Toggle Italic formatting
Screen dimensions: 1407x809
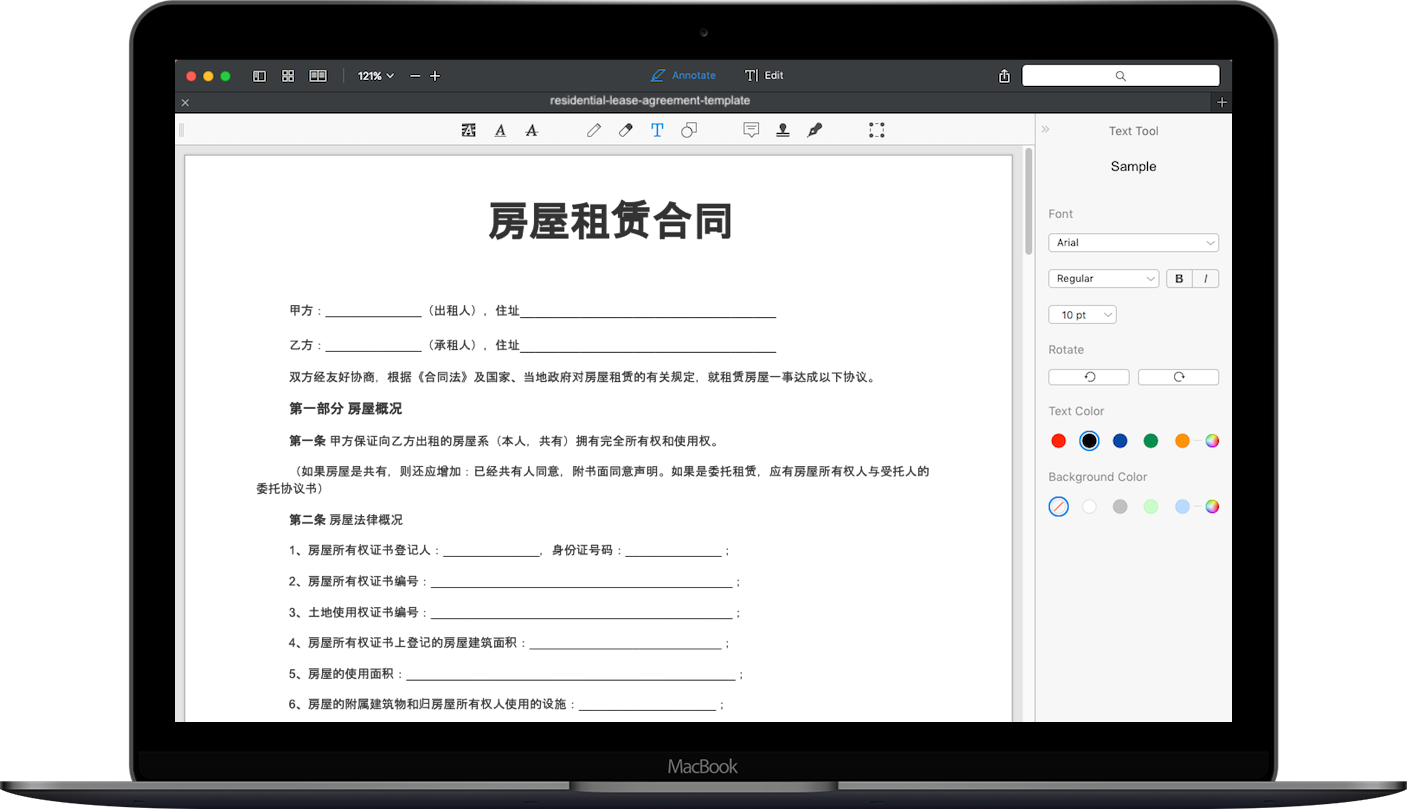tap(1206, 279)
